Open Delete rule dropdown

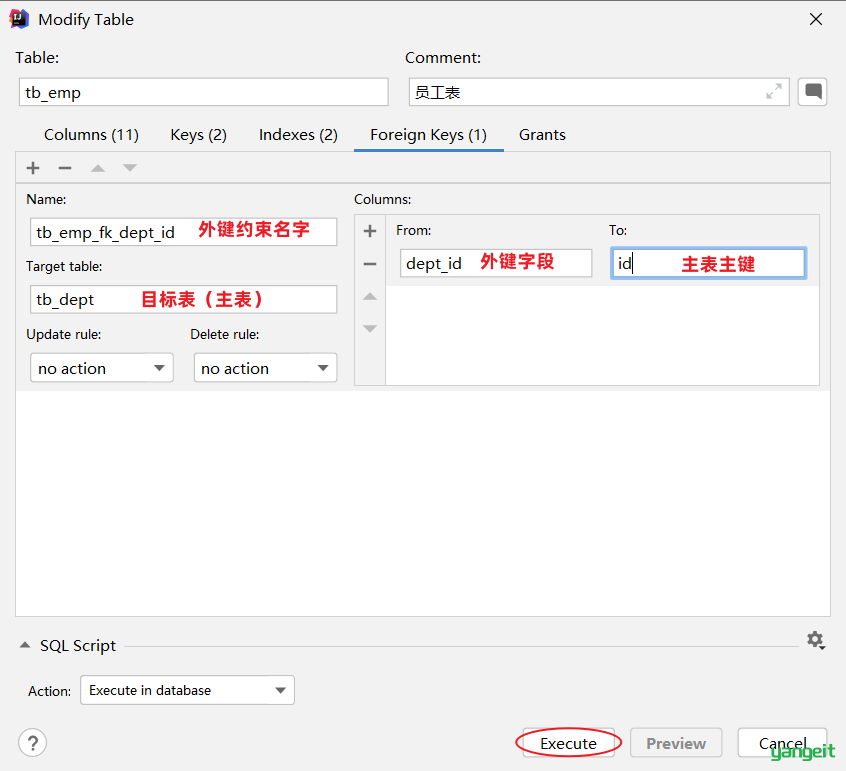[x=265, y=368]
